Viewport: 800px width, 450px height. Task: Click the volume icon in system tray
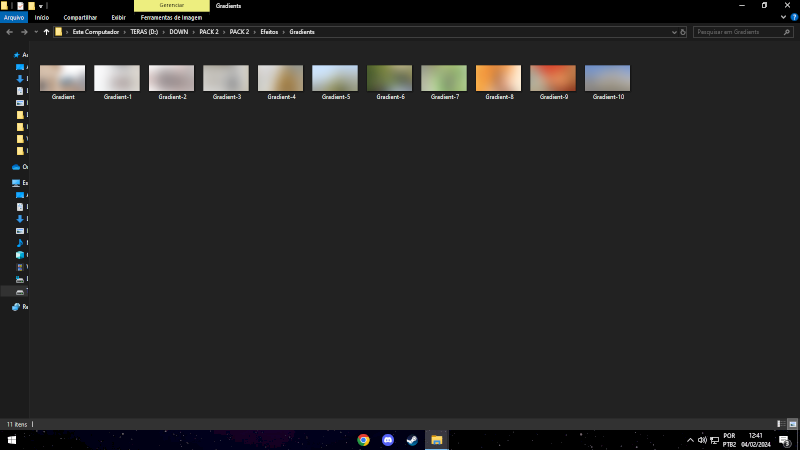(702, 440)
